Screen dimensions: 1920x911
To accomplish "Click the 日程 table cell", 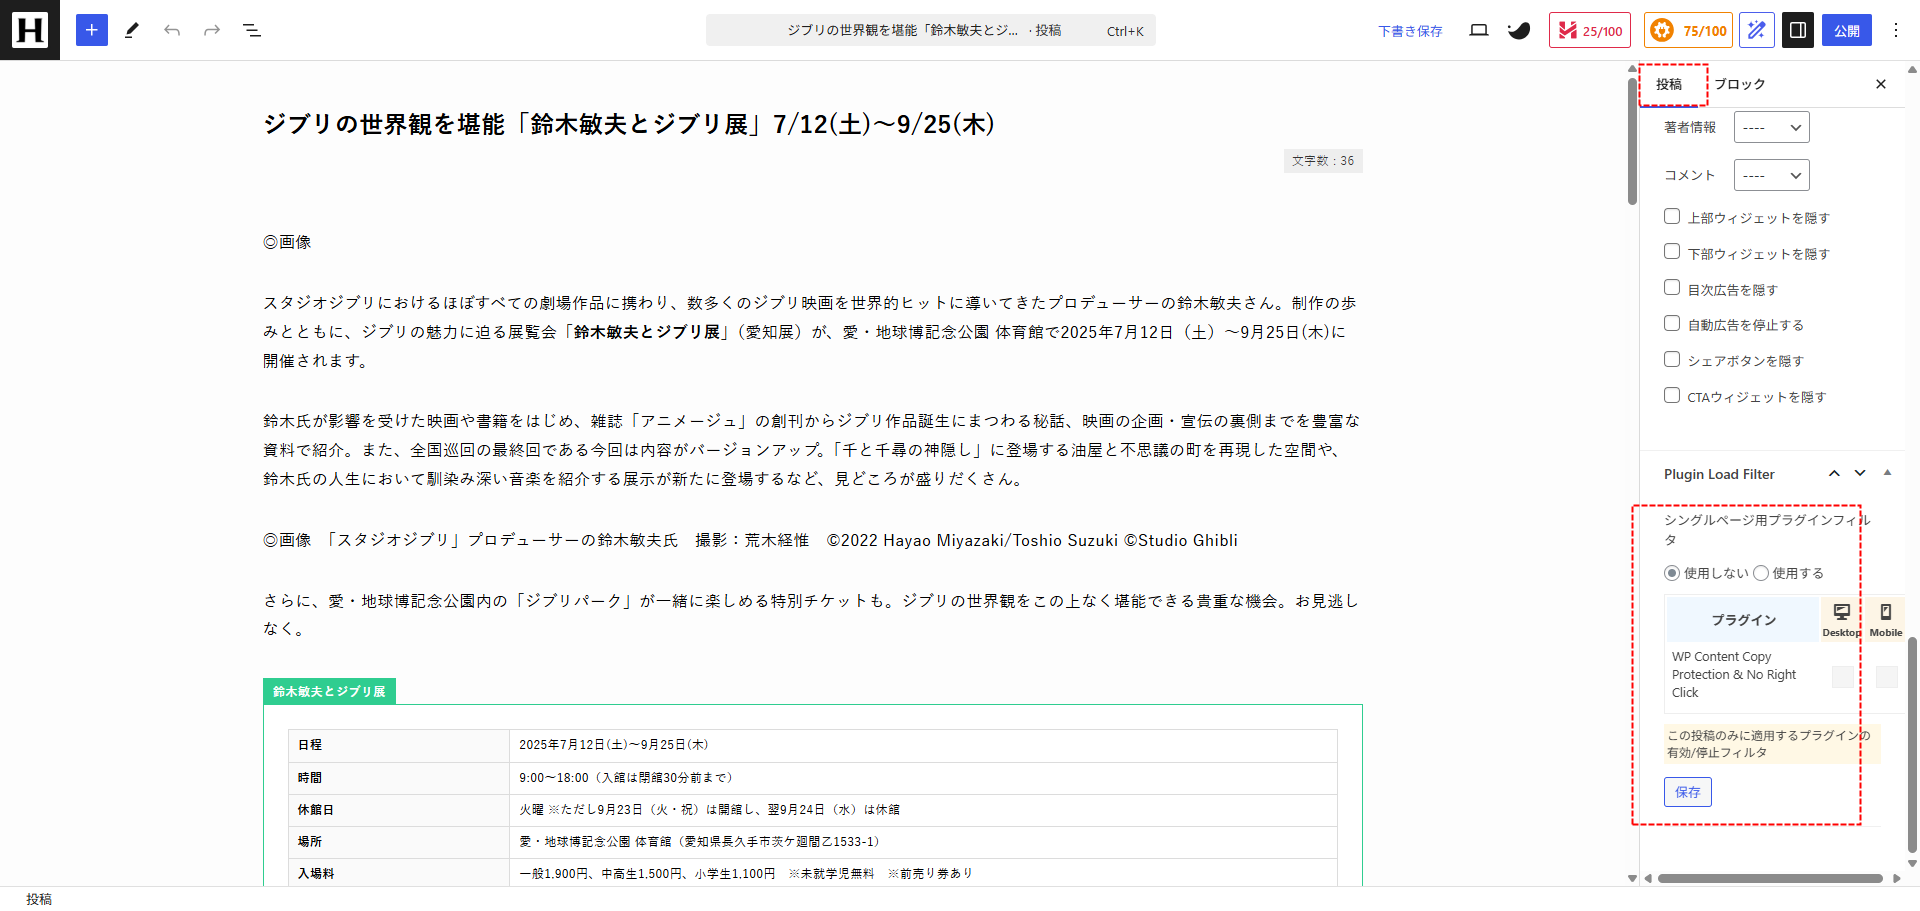I will [399, 745].
